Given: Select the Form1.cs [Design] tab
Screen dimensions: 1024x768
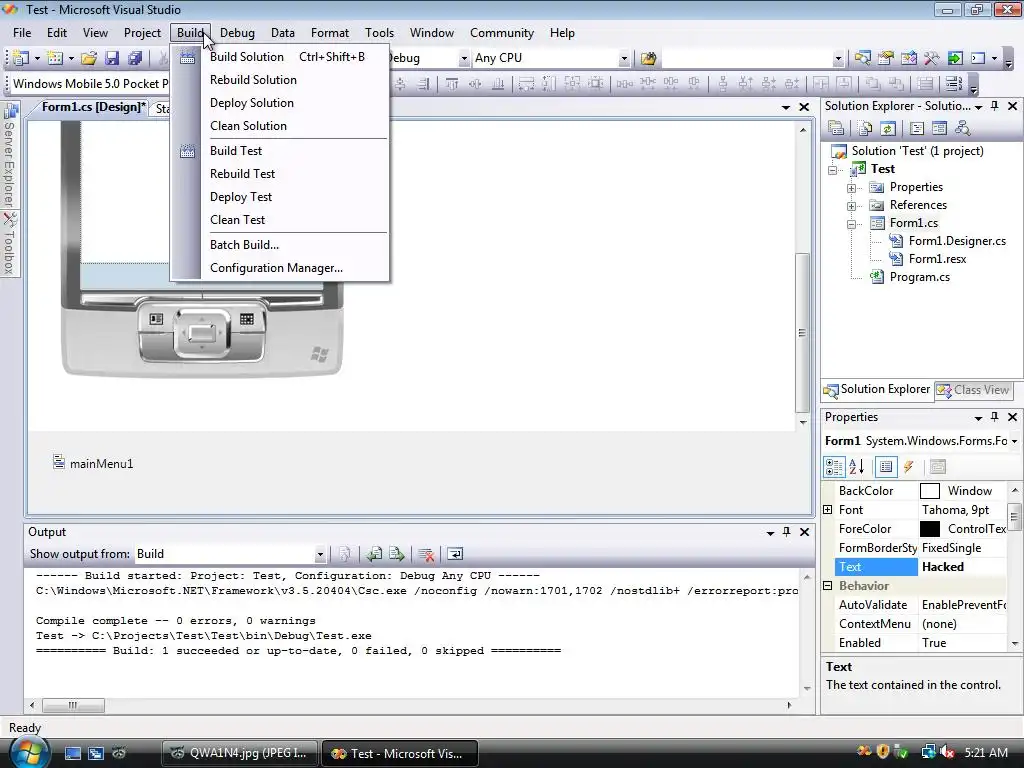Looking at the screenshot, I should pyautogui.click(x=93, y=107).
